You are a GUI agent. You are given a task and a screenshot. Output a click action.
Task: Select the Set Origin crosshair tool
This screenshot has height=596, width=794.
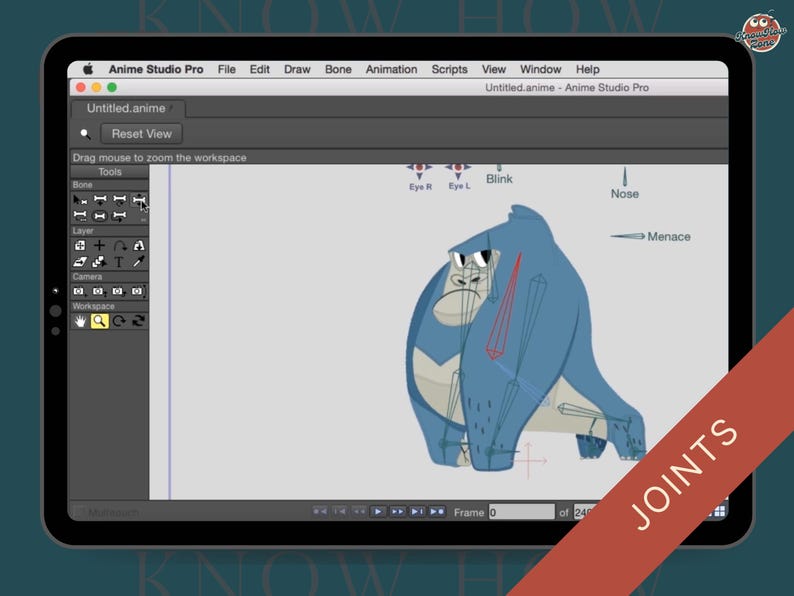click(x=100, y=246)
